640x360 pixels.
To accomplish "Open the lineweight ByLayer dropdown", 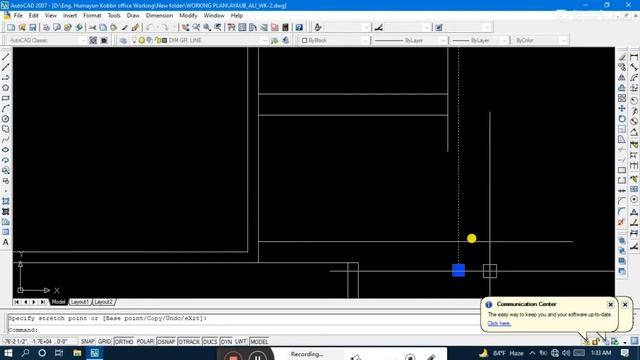I will tap(504, 40).
